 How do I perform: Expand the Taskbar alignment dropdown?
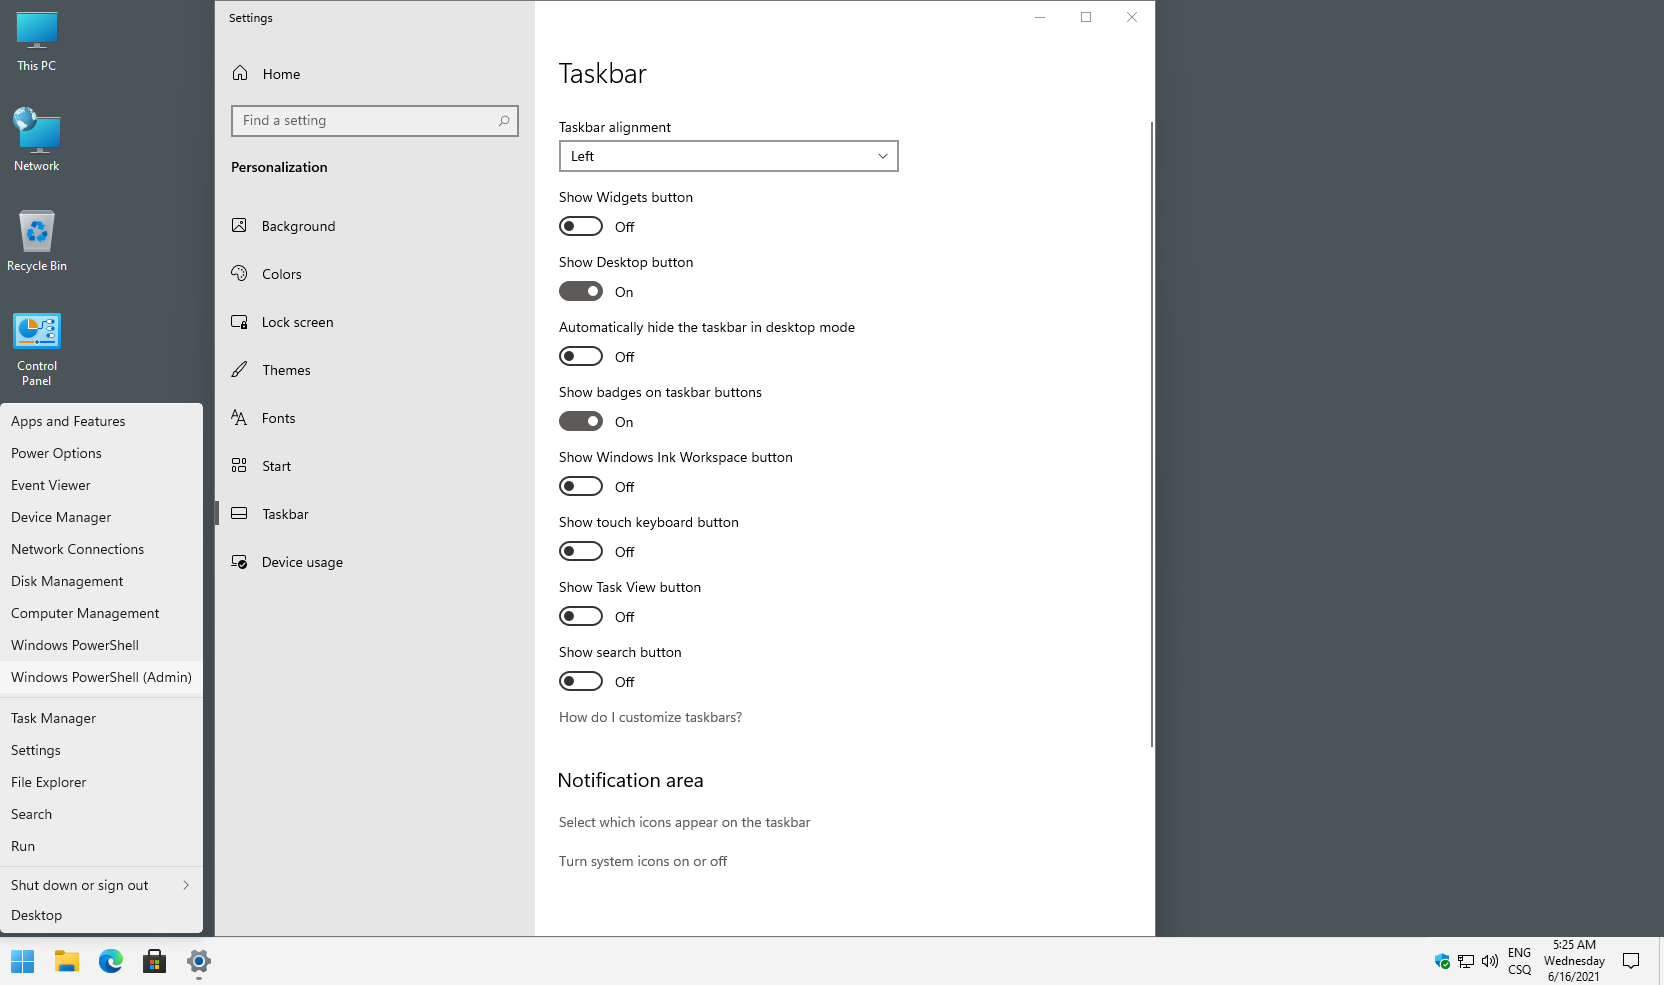tap(728, 156)
